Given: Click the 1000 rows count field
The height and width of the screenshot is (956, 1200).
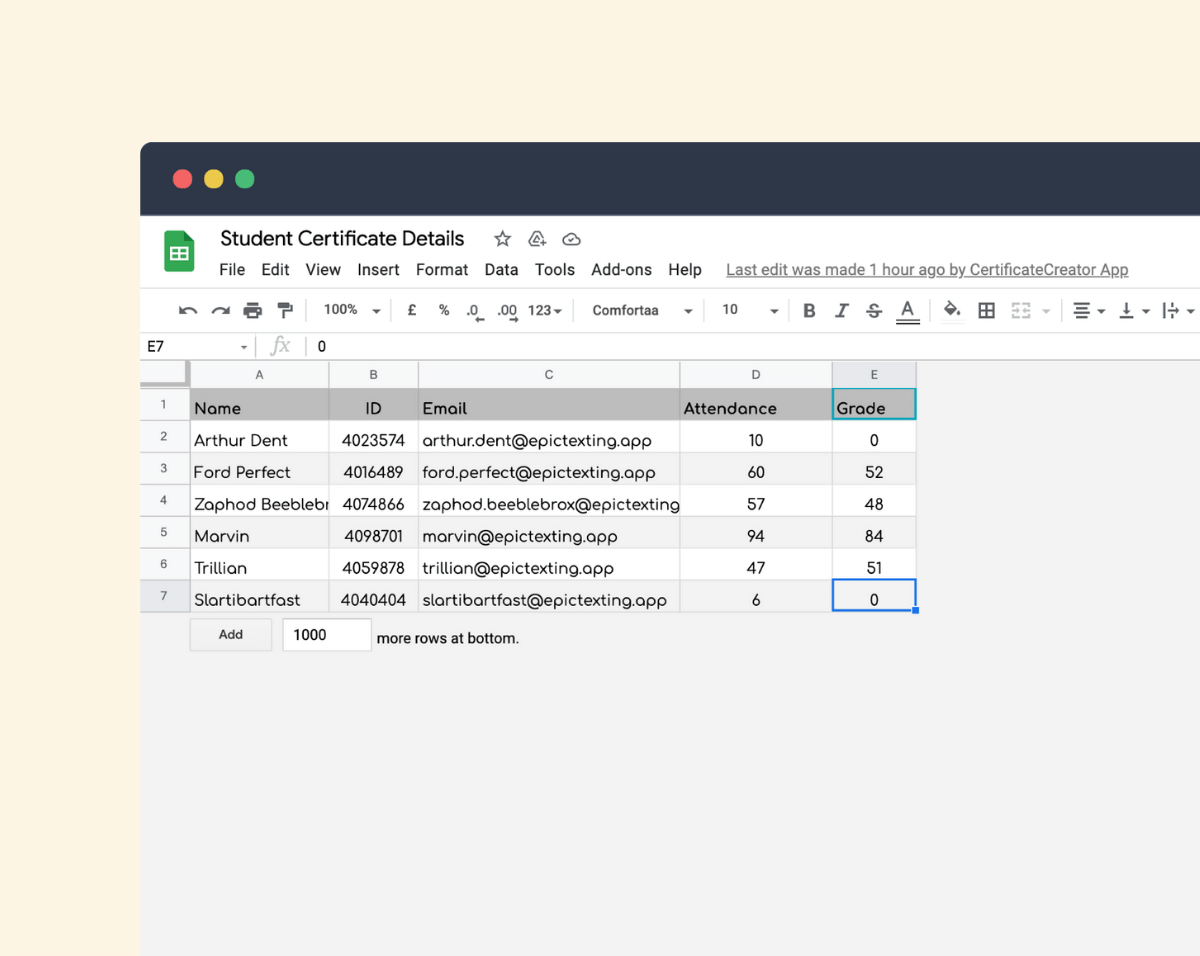Looking at the screenshot, I should coord(327,635).
